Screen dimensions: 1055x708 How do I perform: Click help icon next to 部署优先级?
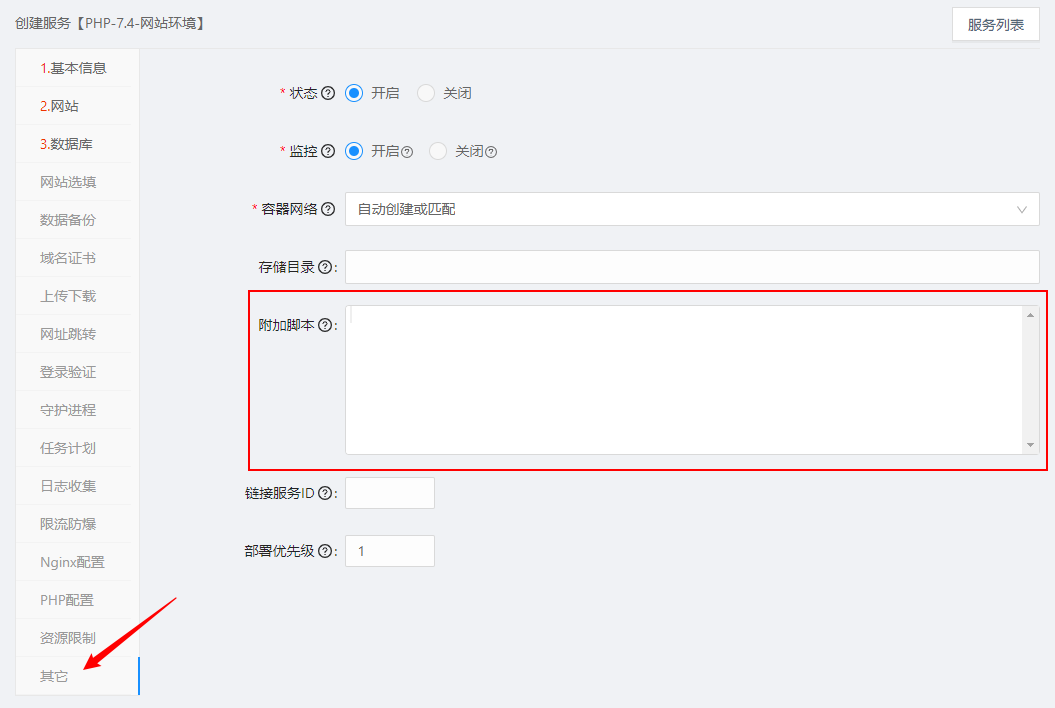point(325,551)
